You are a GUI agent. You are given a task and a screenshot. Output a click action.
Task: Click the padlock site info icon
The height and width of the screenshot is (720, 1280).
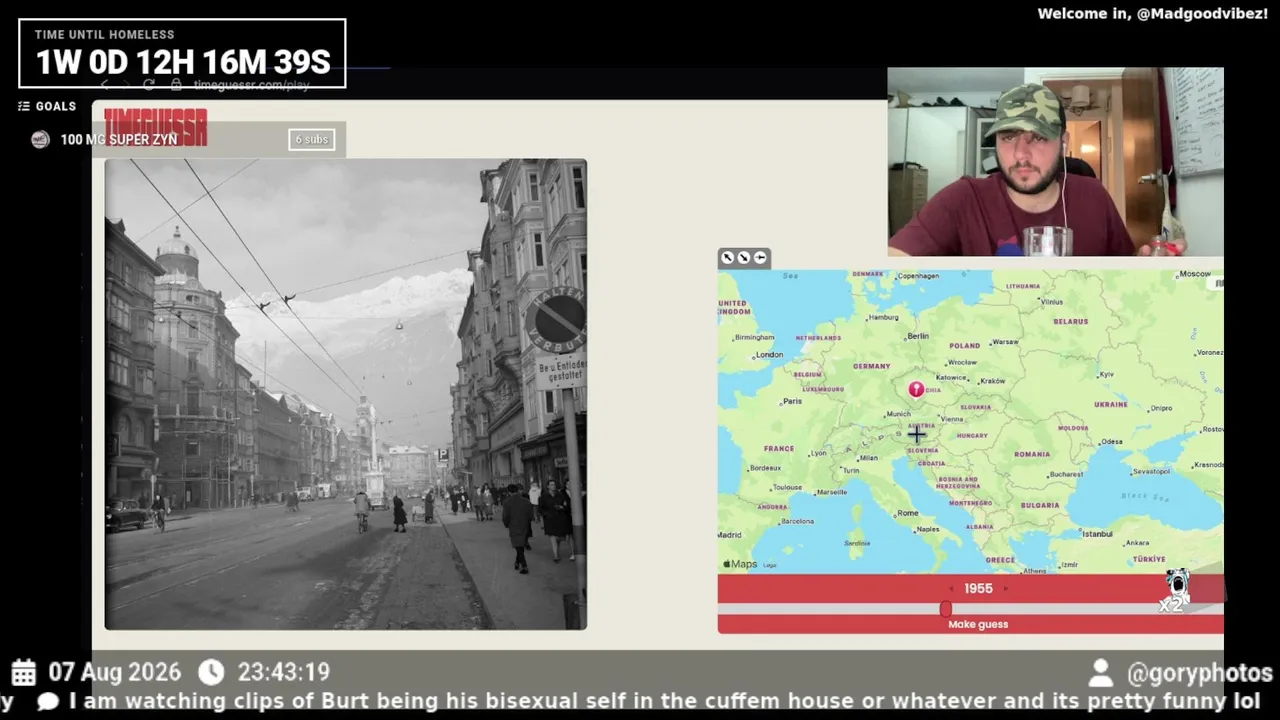pos(176,85)
